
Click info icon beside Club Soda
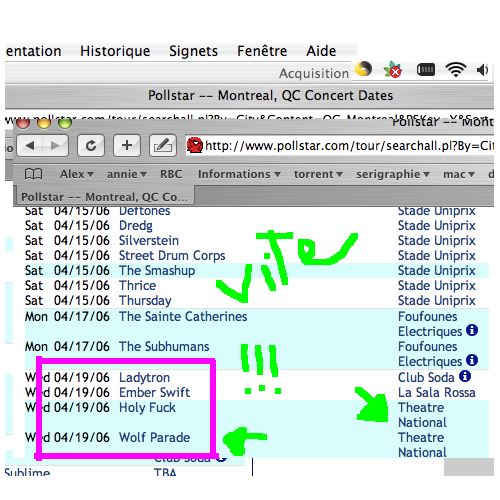pyautogui.click(x=465, y=376)
